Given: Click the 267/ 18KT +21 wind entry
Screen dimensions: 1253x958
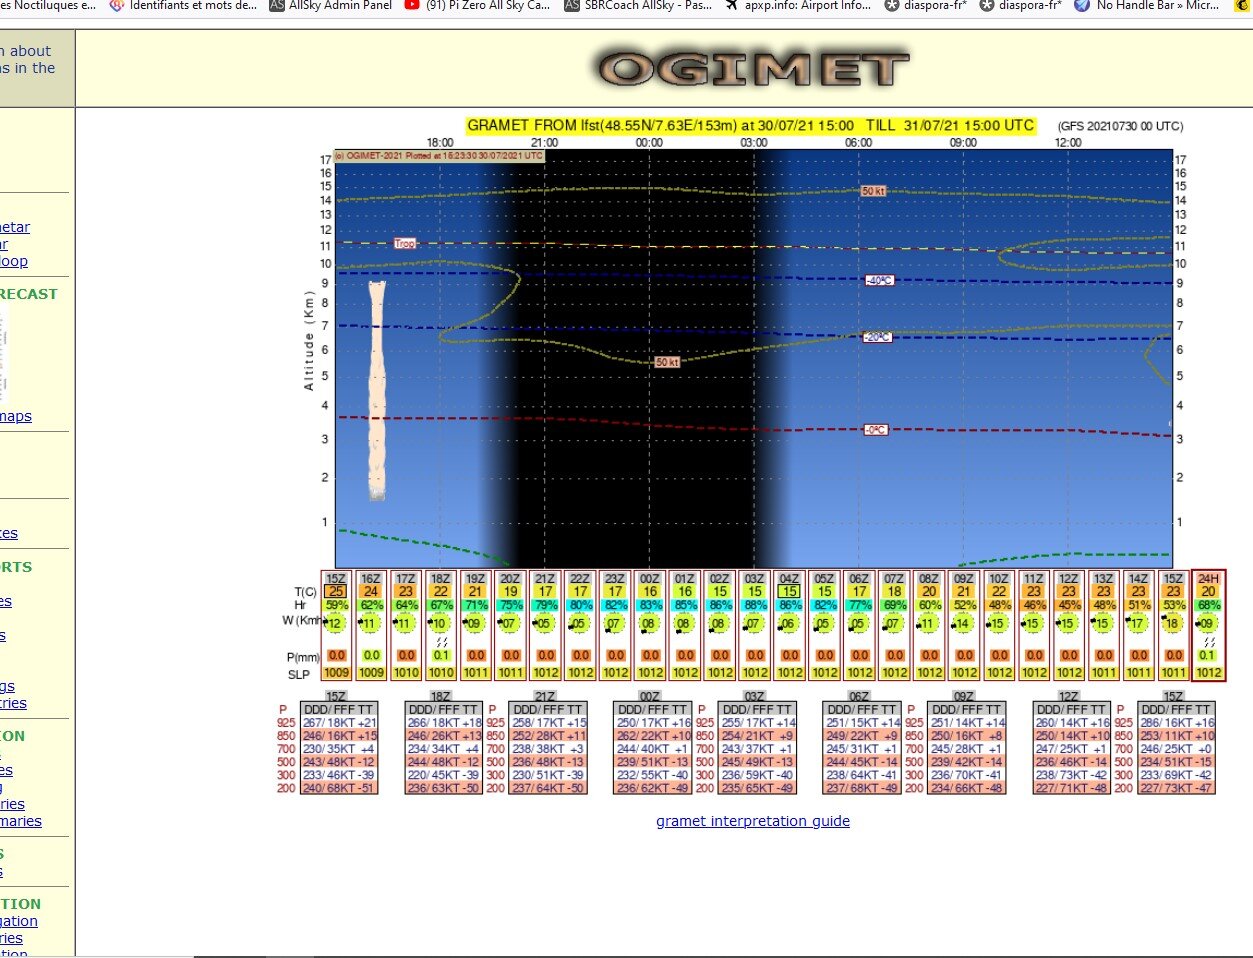Looking at the screenshot, I should [339, 722].
